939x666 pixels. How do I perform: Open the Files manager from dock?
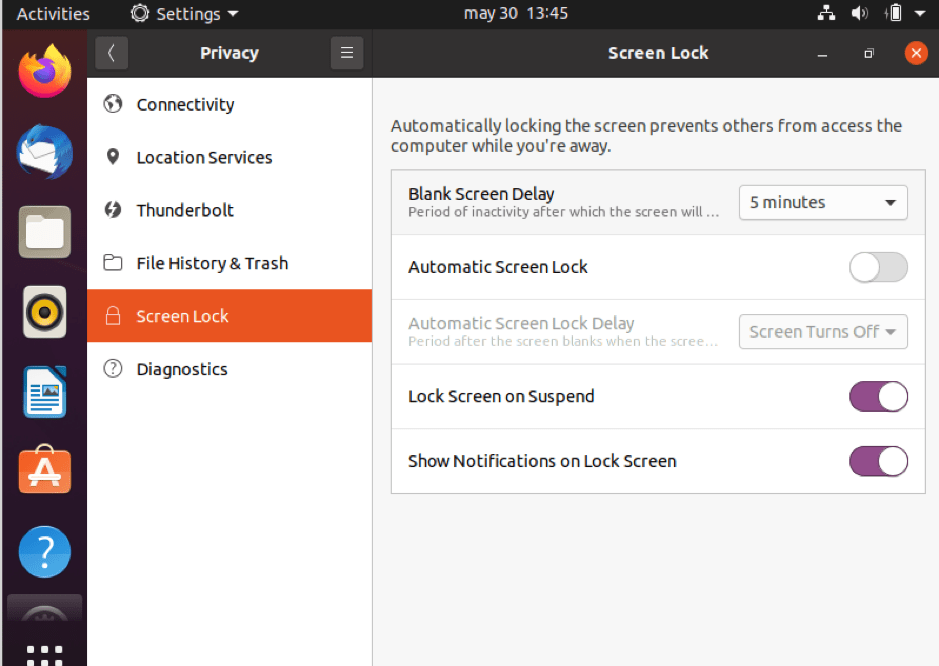click(x=44, y=232)
